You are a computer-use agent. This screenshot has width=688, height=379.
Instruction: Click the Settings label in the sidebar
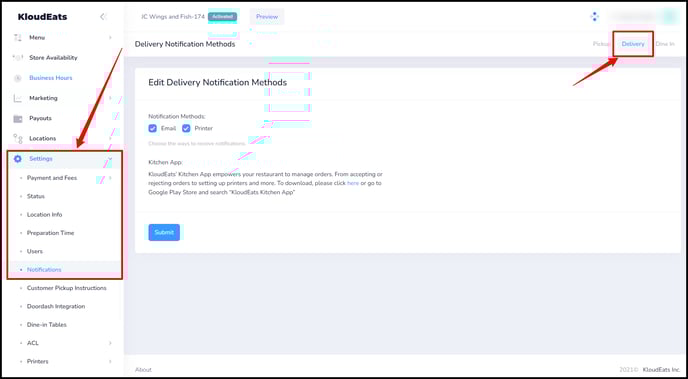[41, 159]
